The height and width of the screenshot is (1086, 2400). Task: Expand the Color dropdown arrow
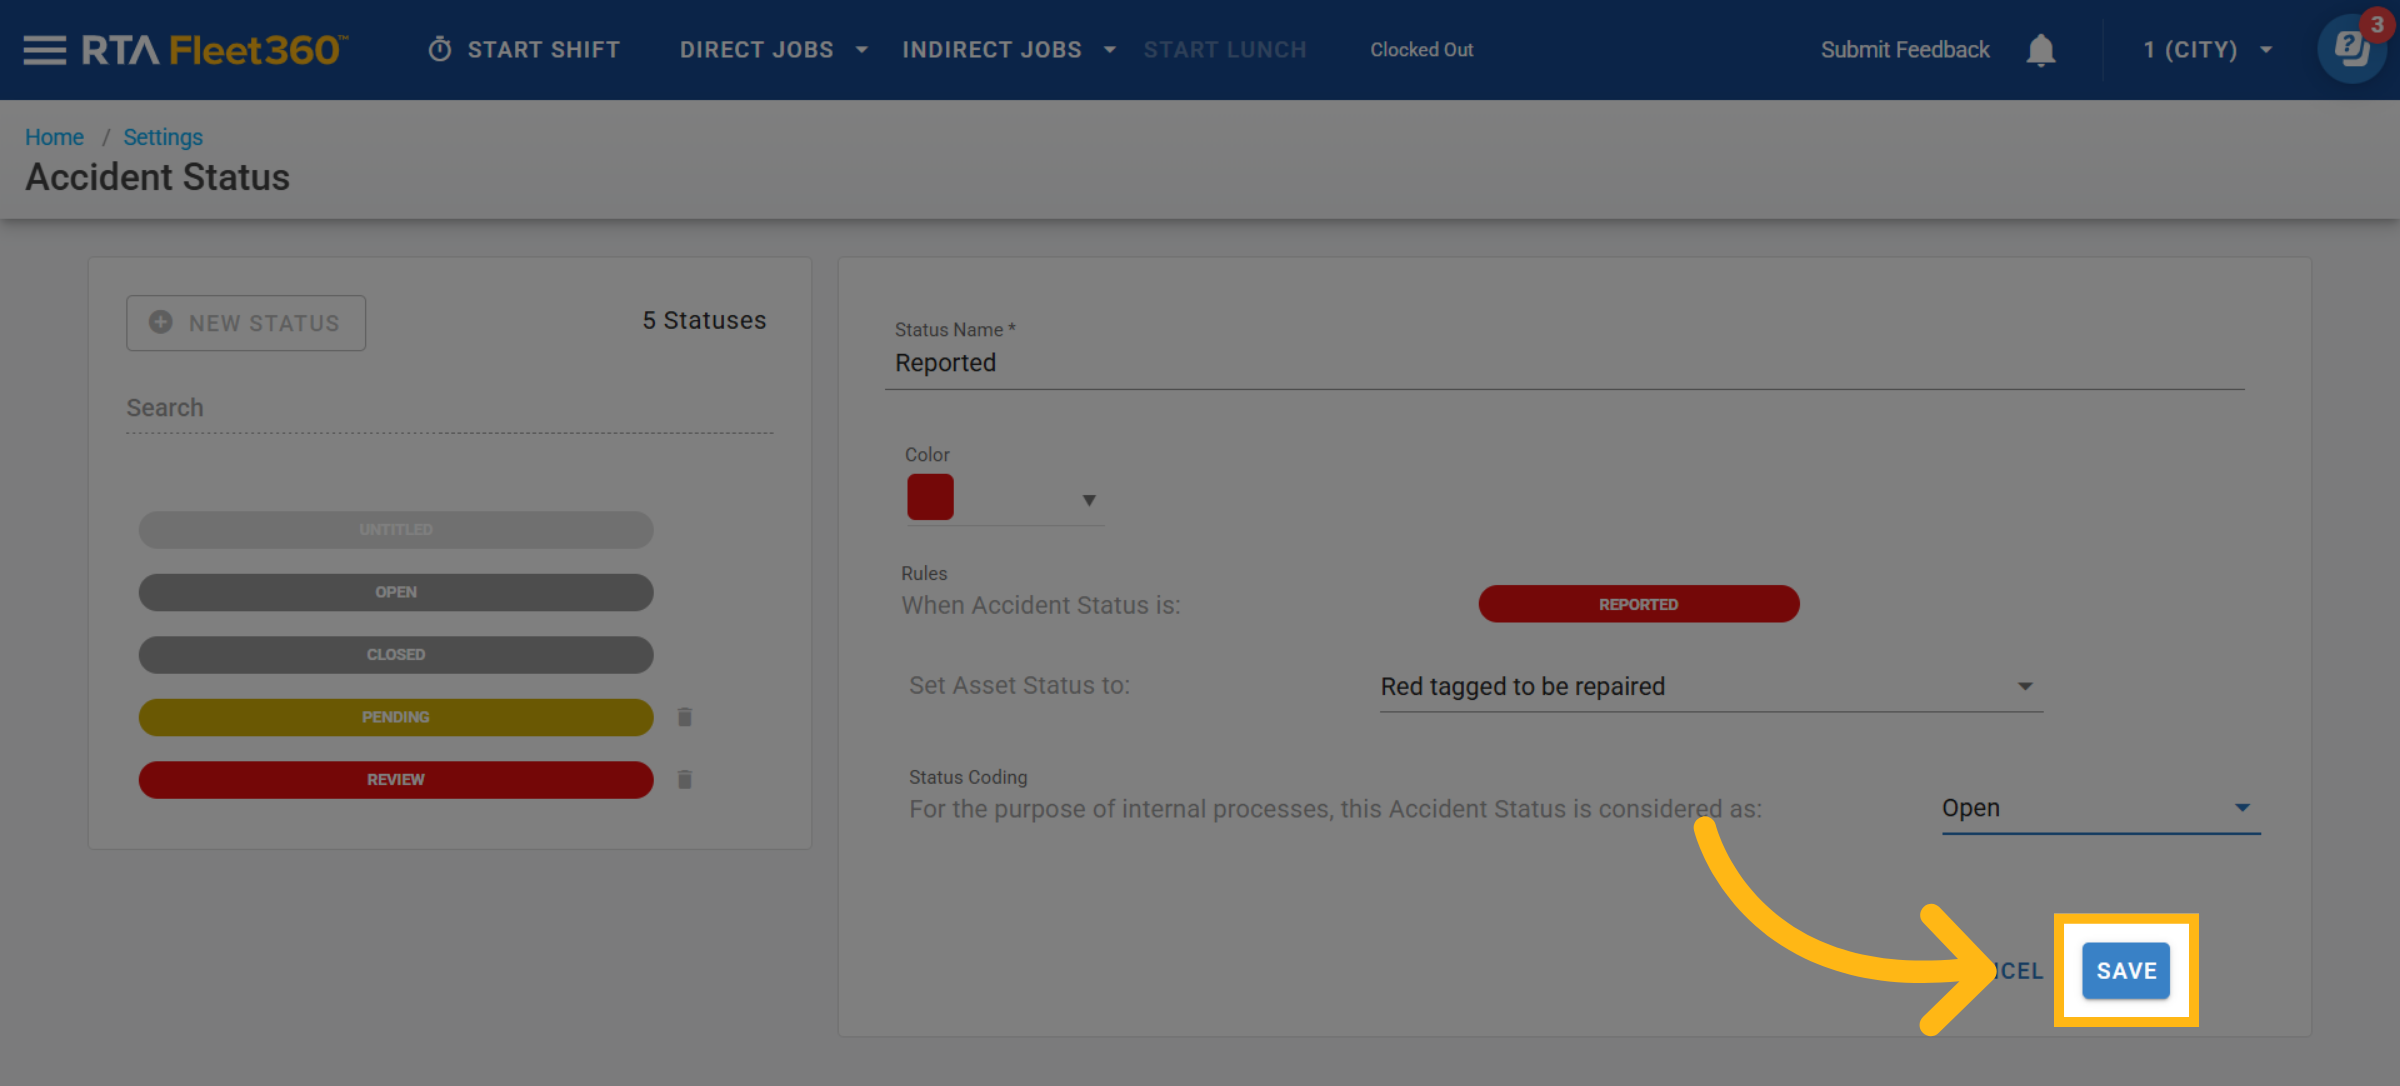[1089, 500]
